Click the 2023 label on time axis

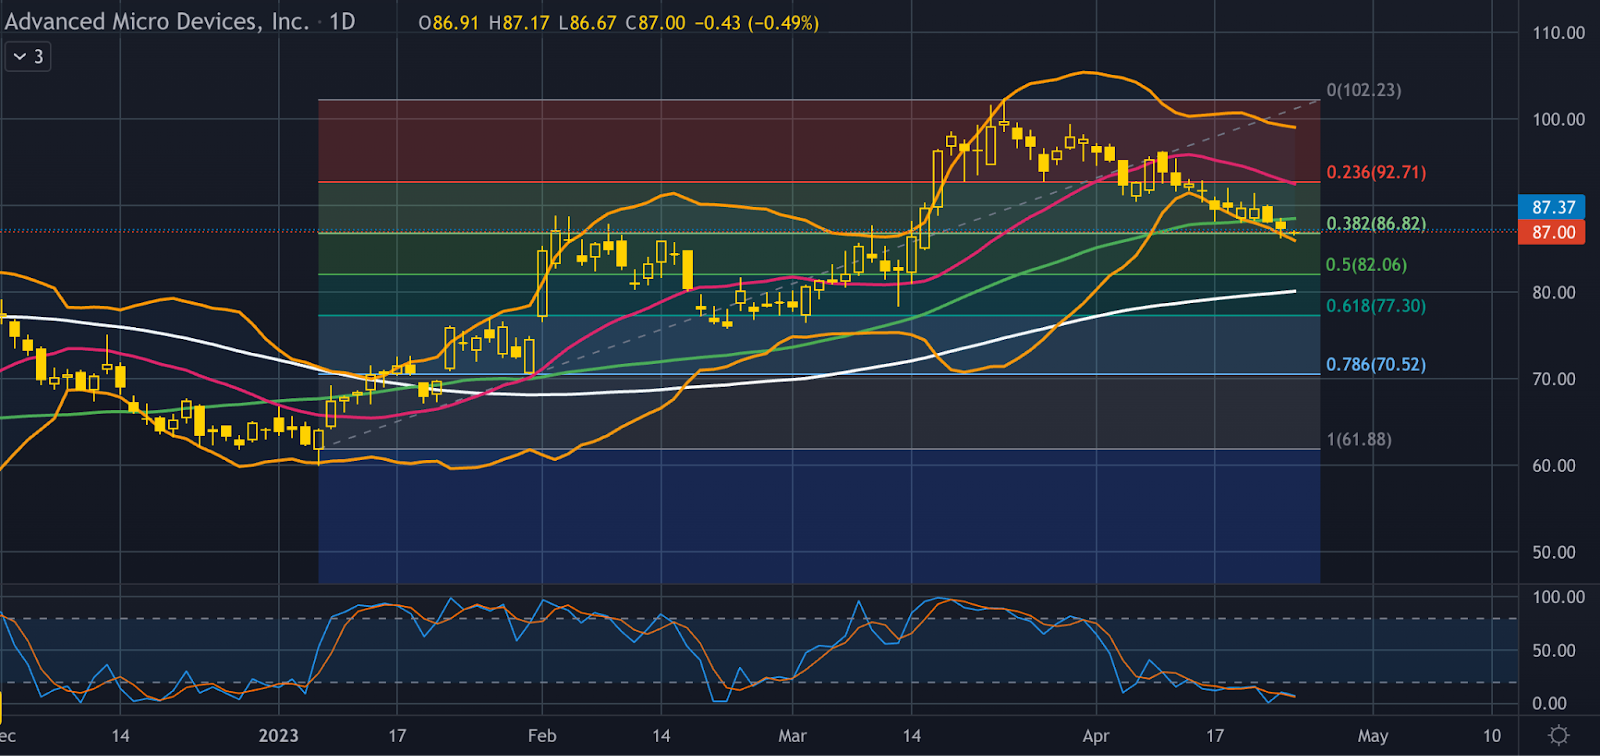tap(278, 736)
